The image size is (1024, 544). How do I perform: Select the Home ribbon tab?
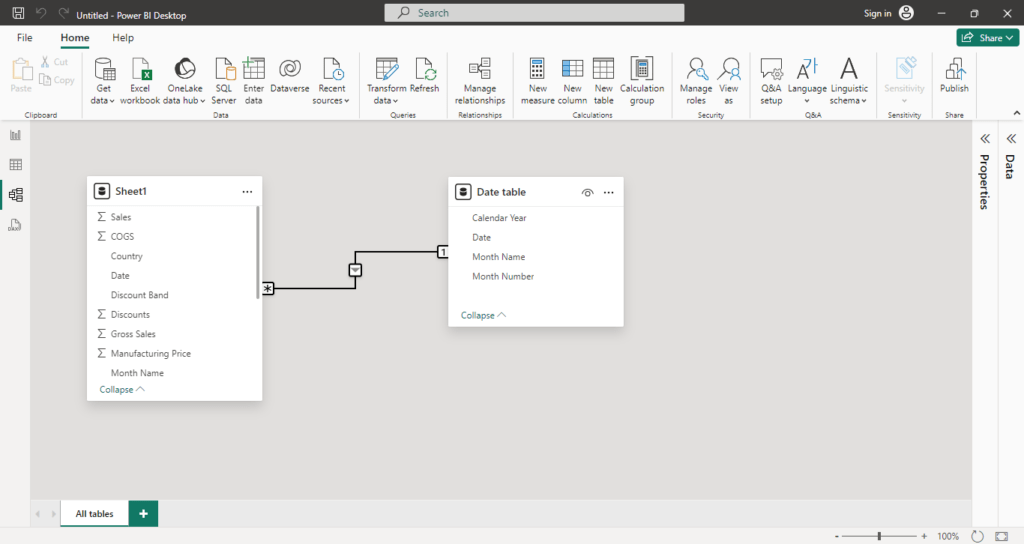75,38
